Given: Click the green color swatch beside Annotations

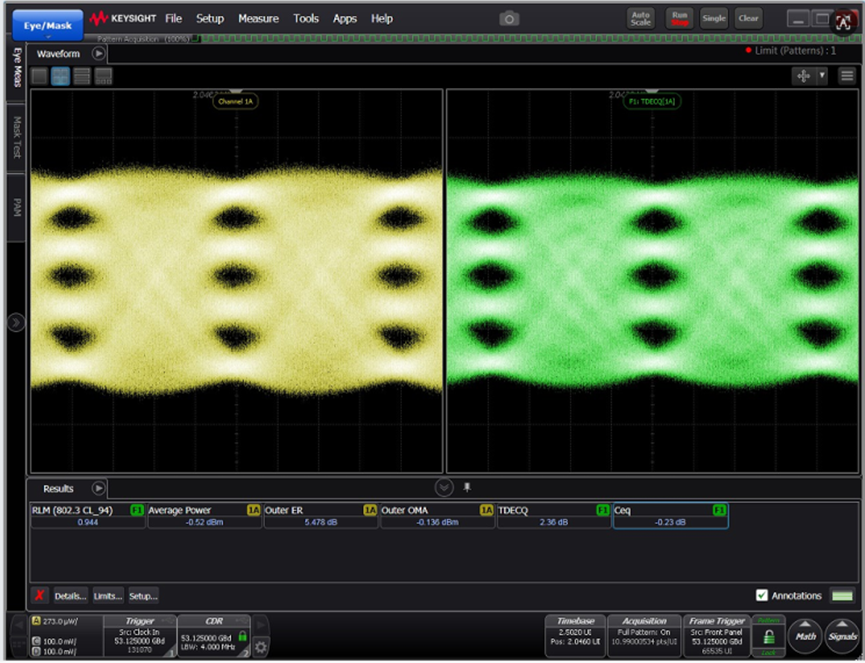Looking at the screenshot, I should point(844,596).
